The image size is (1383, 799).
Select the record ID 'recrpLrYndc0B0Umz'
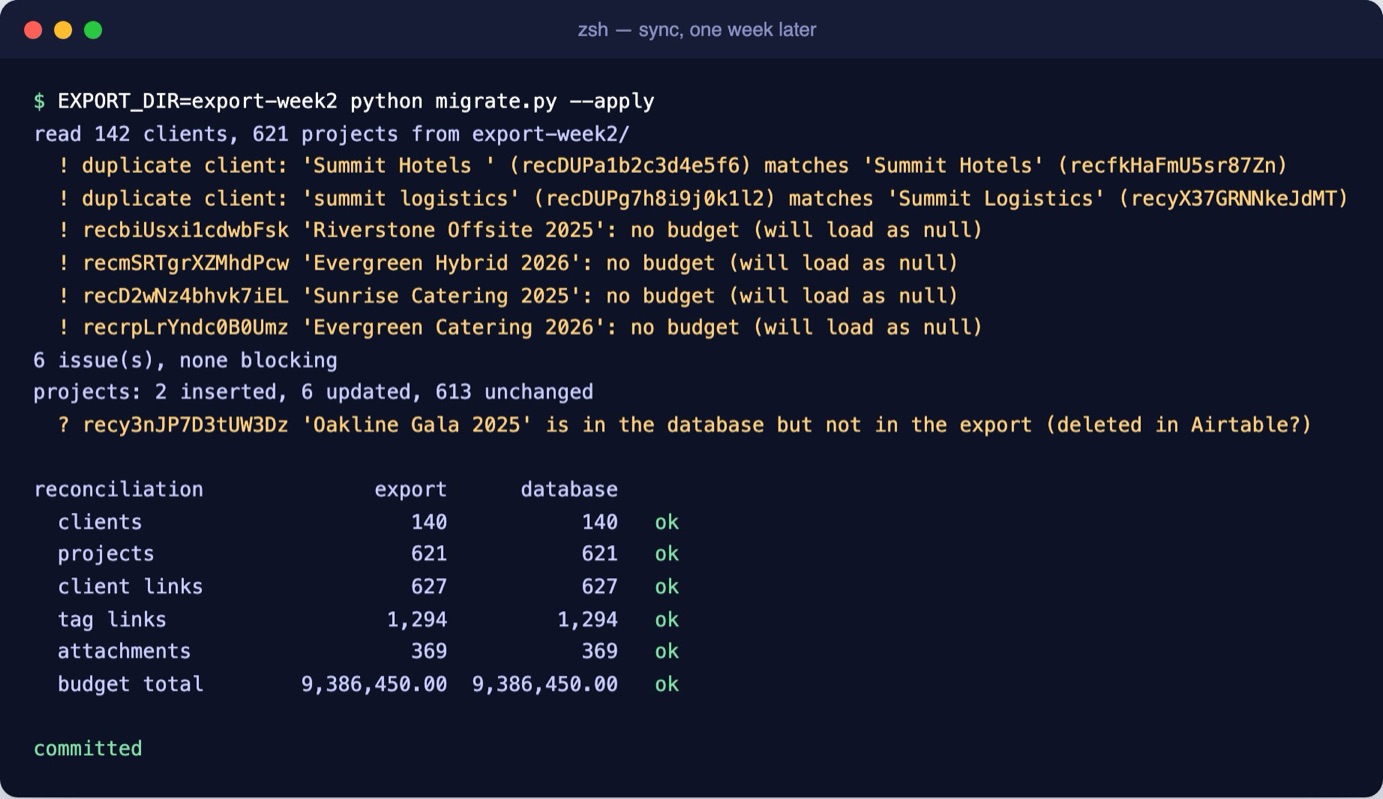click(x=186, y=328)
